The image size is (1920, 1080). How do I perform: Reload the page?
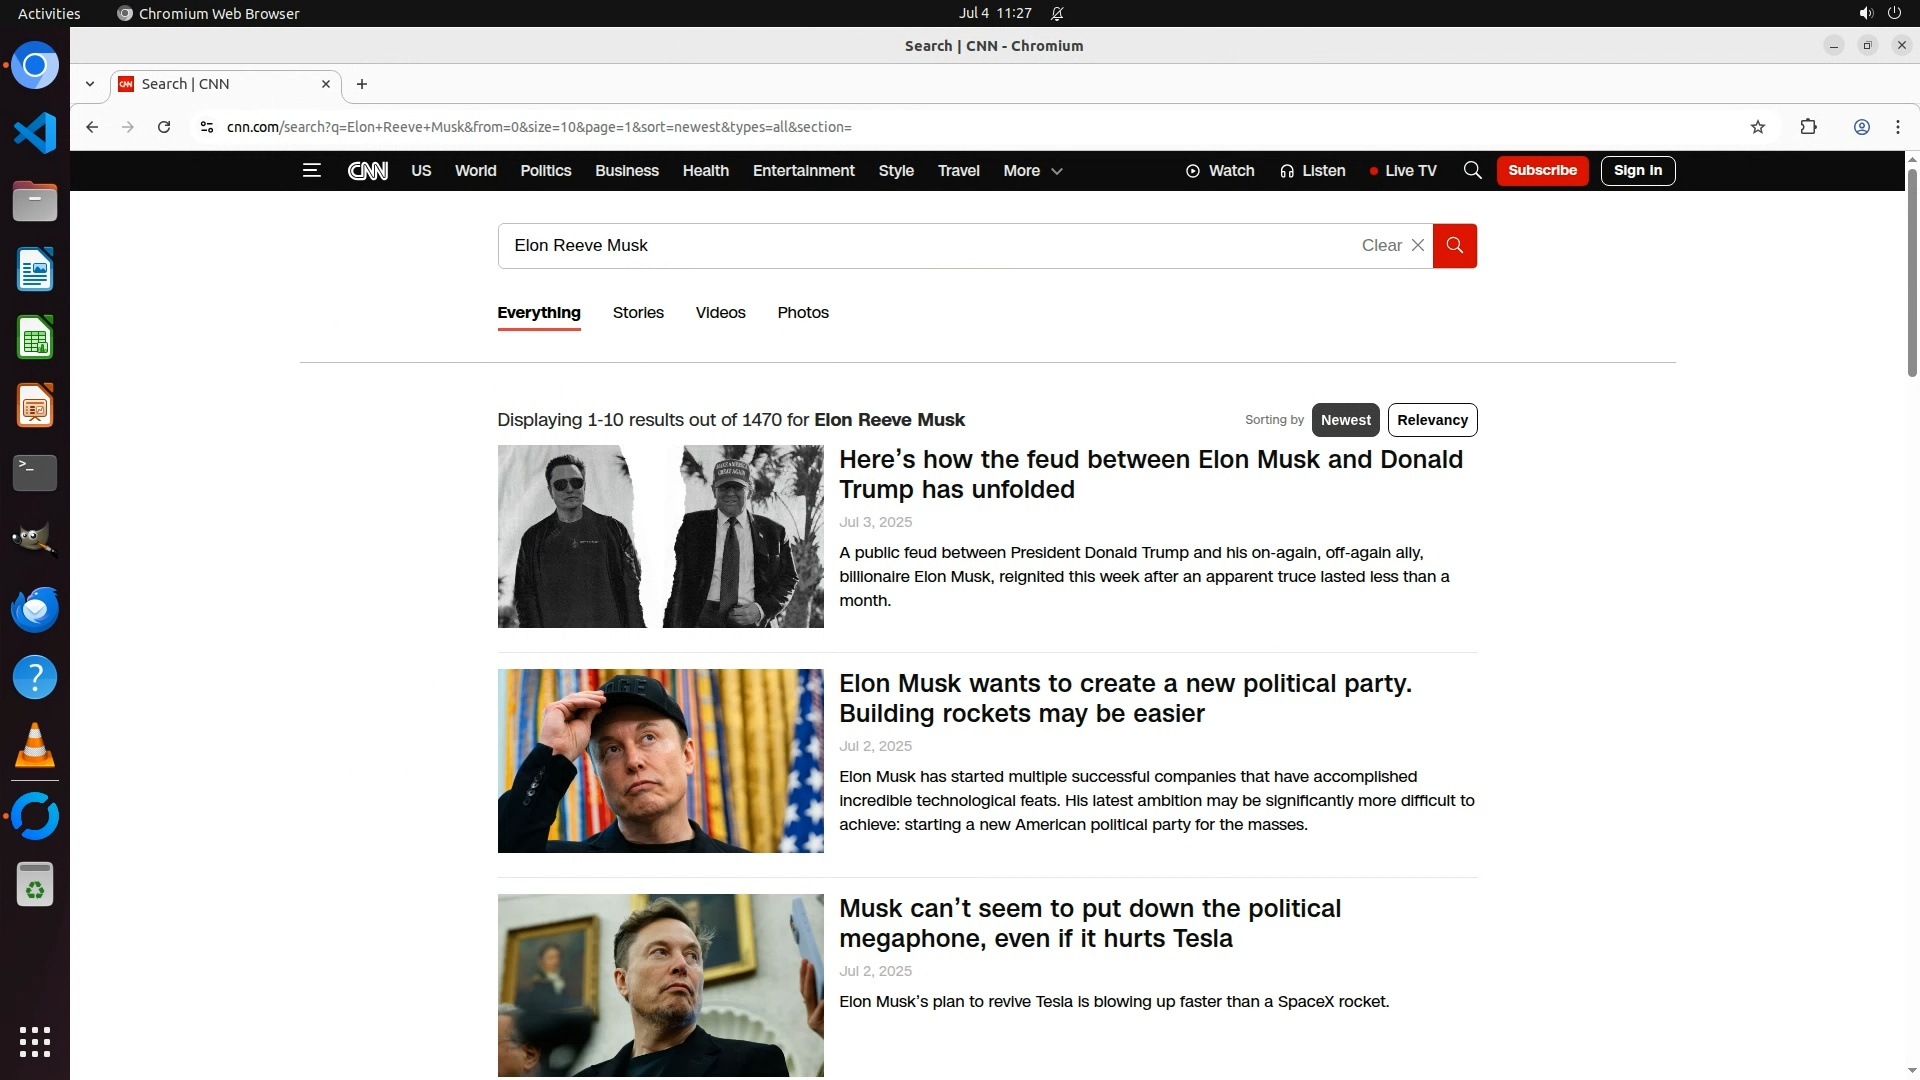click(x=164, y=127)
